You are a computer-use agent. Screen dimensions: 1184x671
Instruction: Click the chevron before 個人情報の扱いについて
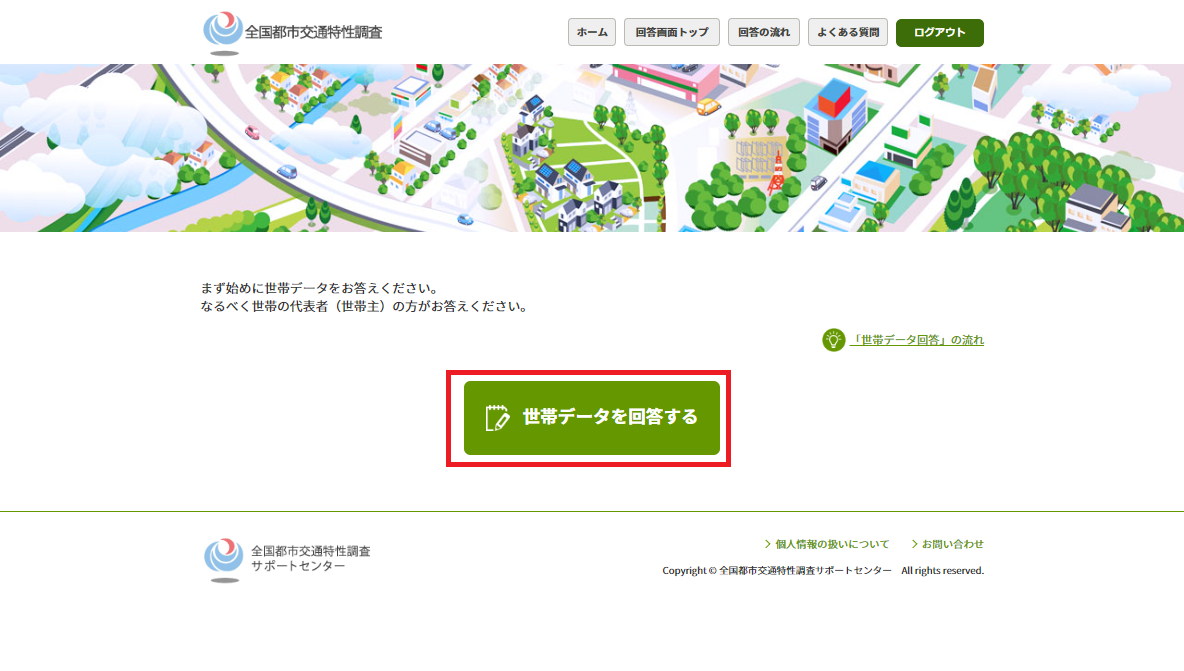(x=767, y=545)
